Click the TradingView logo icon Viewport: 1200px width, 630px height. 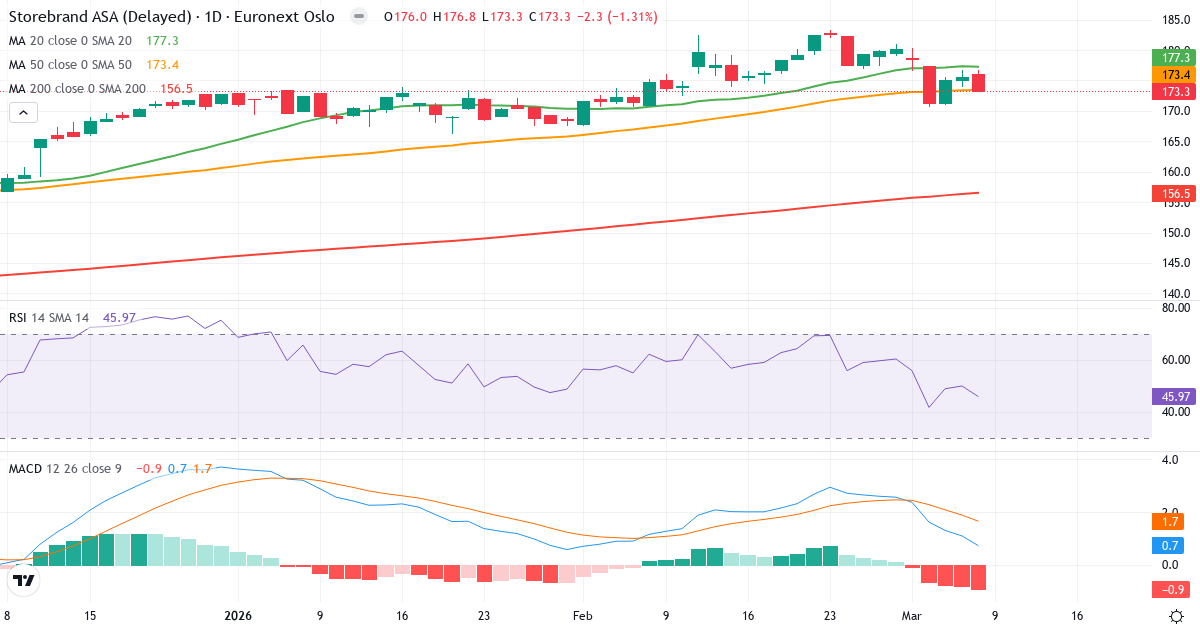[x=24, y=579]
